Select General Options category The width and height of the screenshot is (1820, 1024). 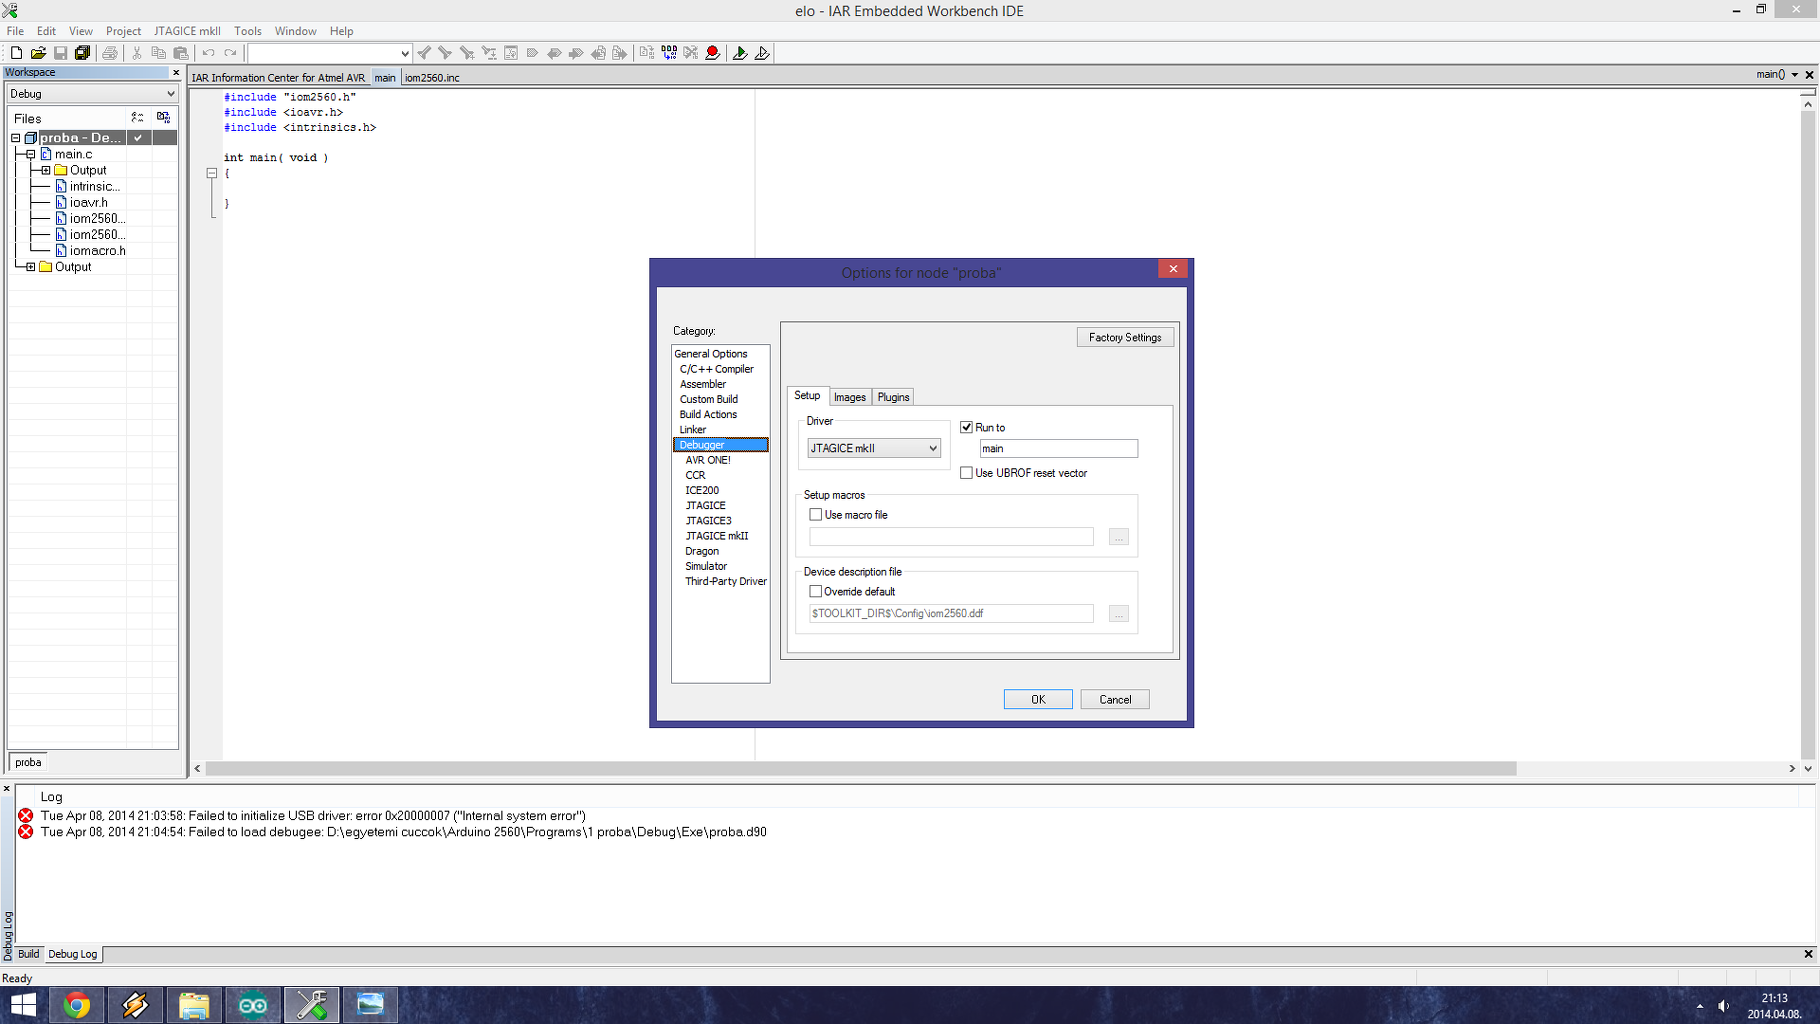(x=711, y=354)
